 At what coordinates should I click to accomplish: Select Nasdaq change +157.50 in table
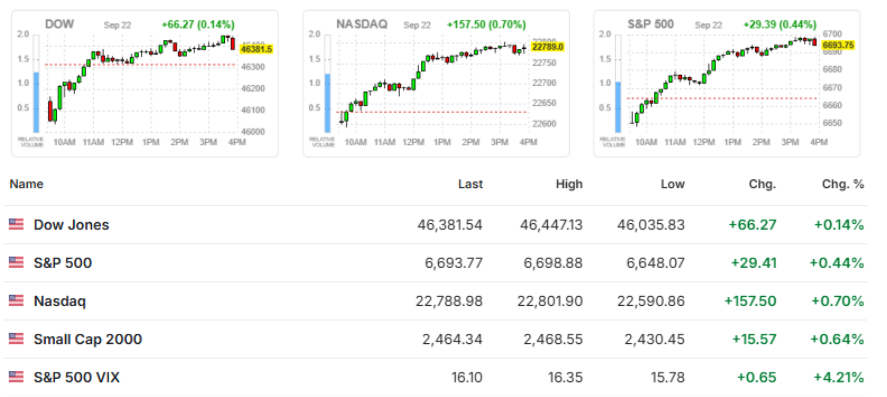point(750,301)
